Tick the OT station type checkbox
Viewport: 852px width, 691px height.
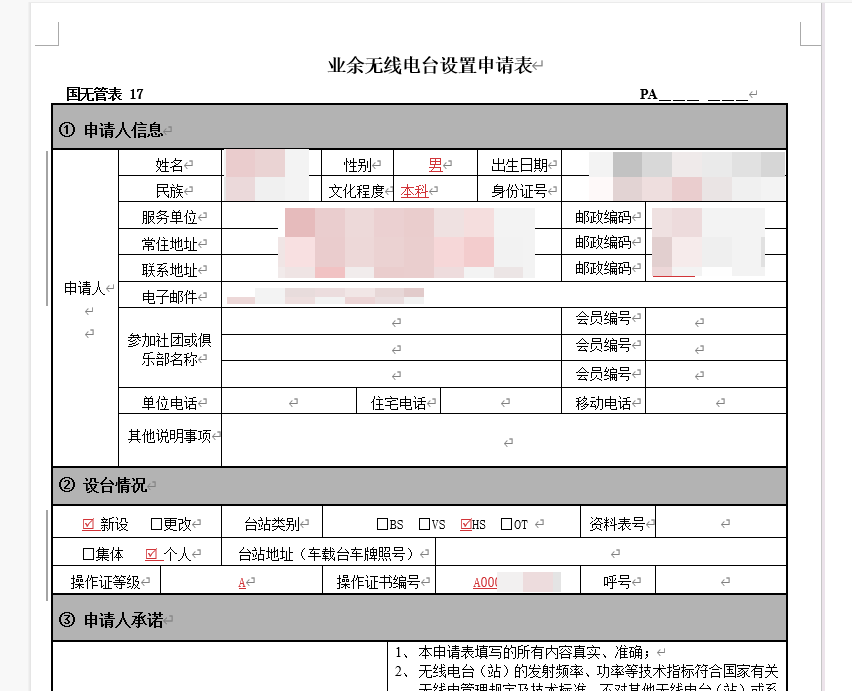coord(506,524)
